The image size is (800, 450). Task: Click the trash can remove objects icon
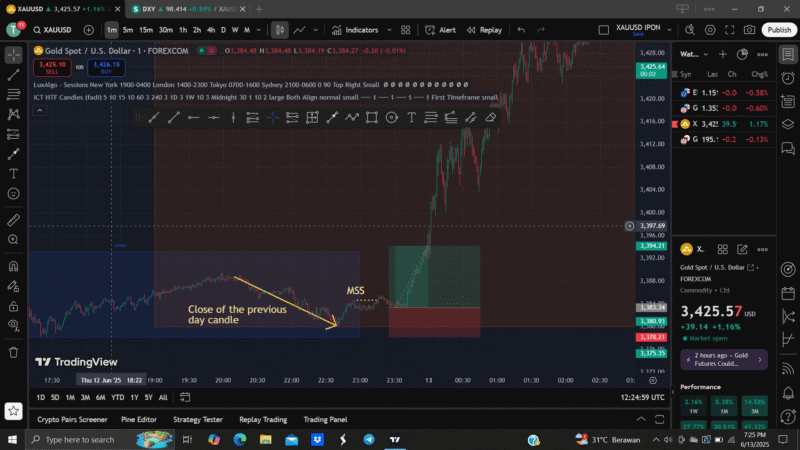coord(14,352)
